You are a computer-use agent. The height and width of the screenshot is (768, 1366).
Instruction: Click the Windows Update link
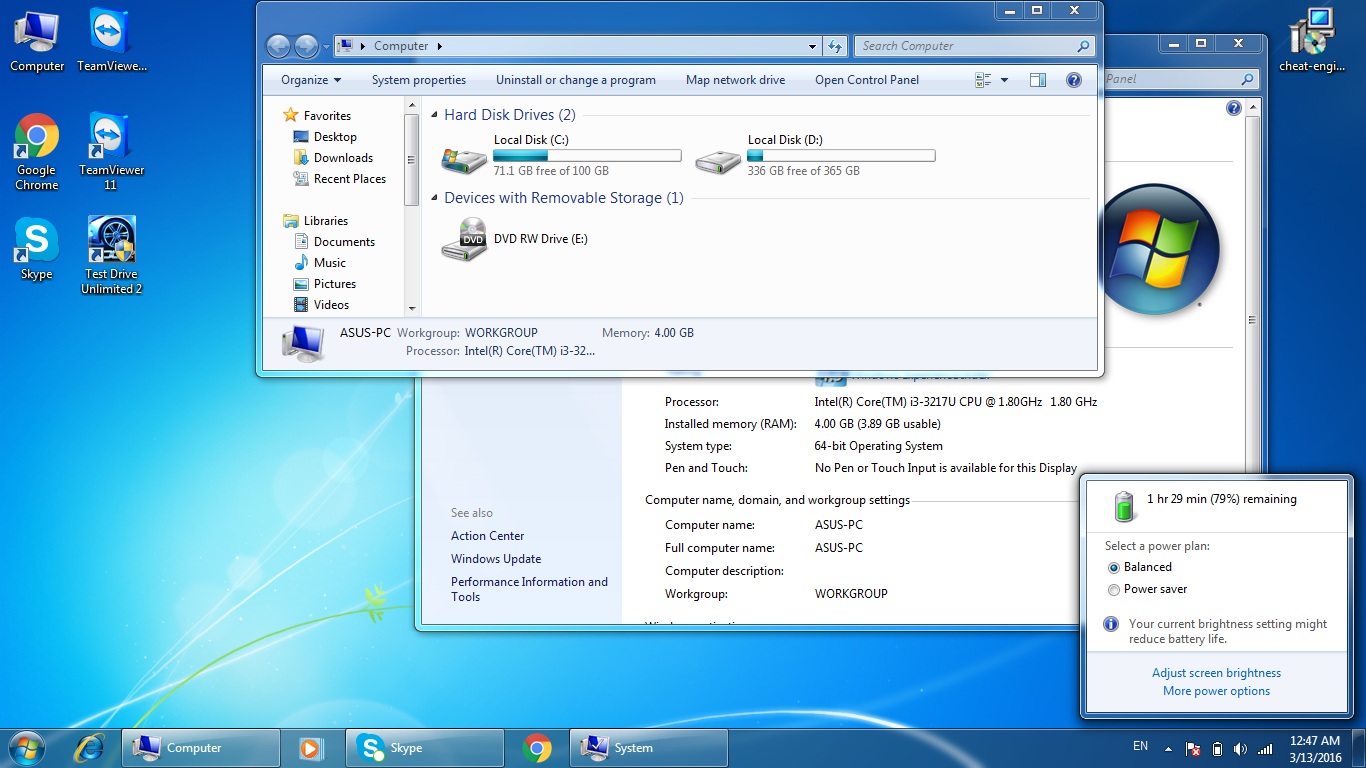point(495,559)
